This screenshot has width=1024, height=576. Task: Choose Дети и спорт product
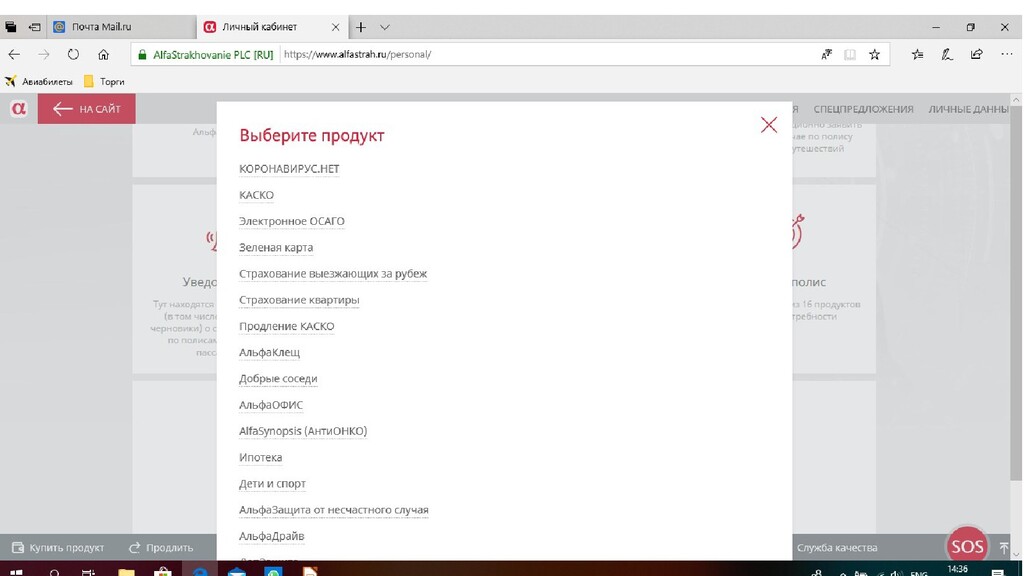(x=272, y=483)
